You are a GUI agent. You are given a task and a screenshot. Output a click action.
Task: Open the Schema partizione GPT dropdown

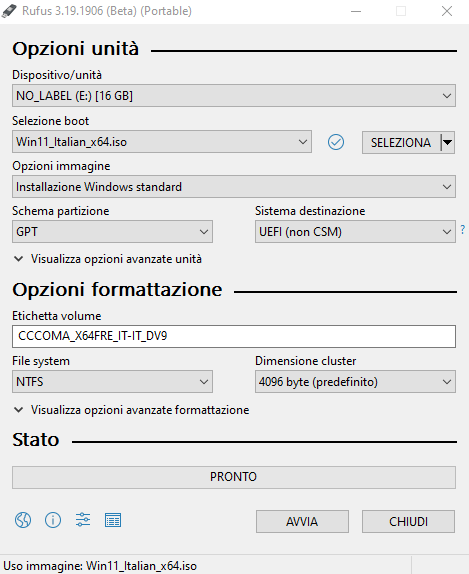tap(112, 231)
